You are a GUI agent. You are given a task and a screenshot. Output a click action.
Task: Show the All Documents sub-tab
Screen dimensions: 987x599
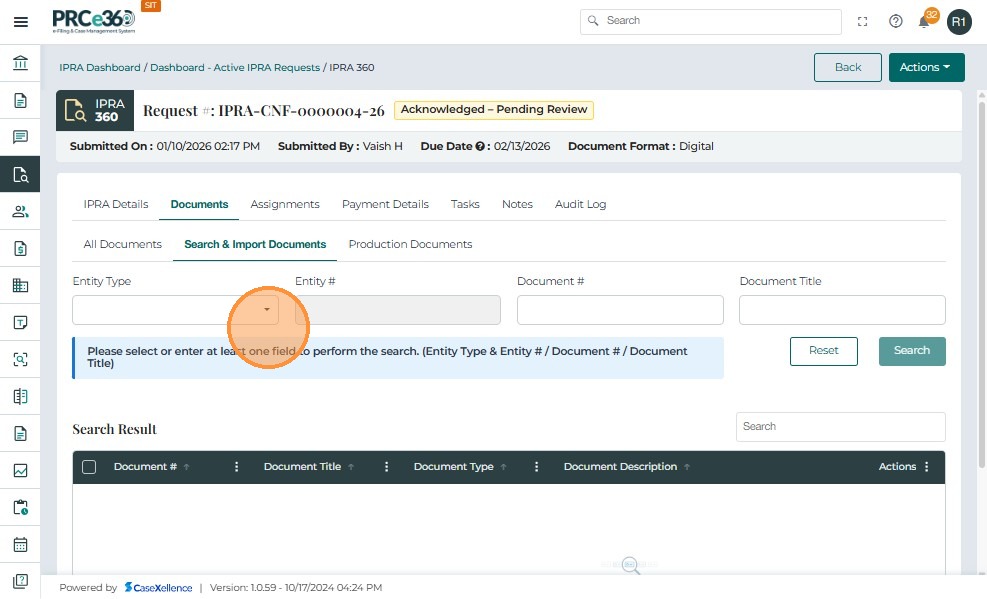tap(123, 244)
